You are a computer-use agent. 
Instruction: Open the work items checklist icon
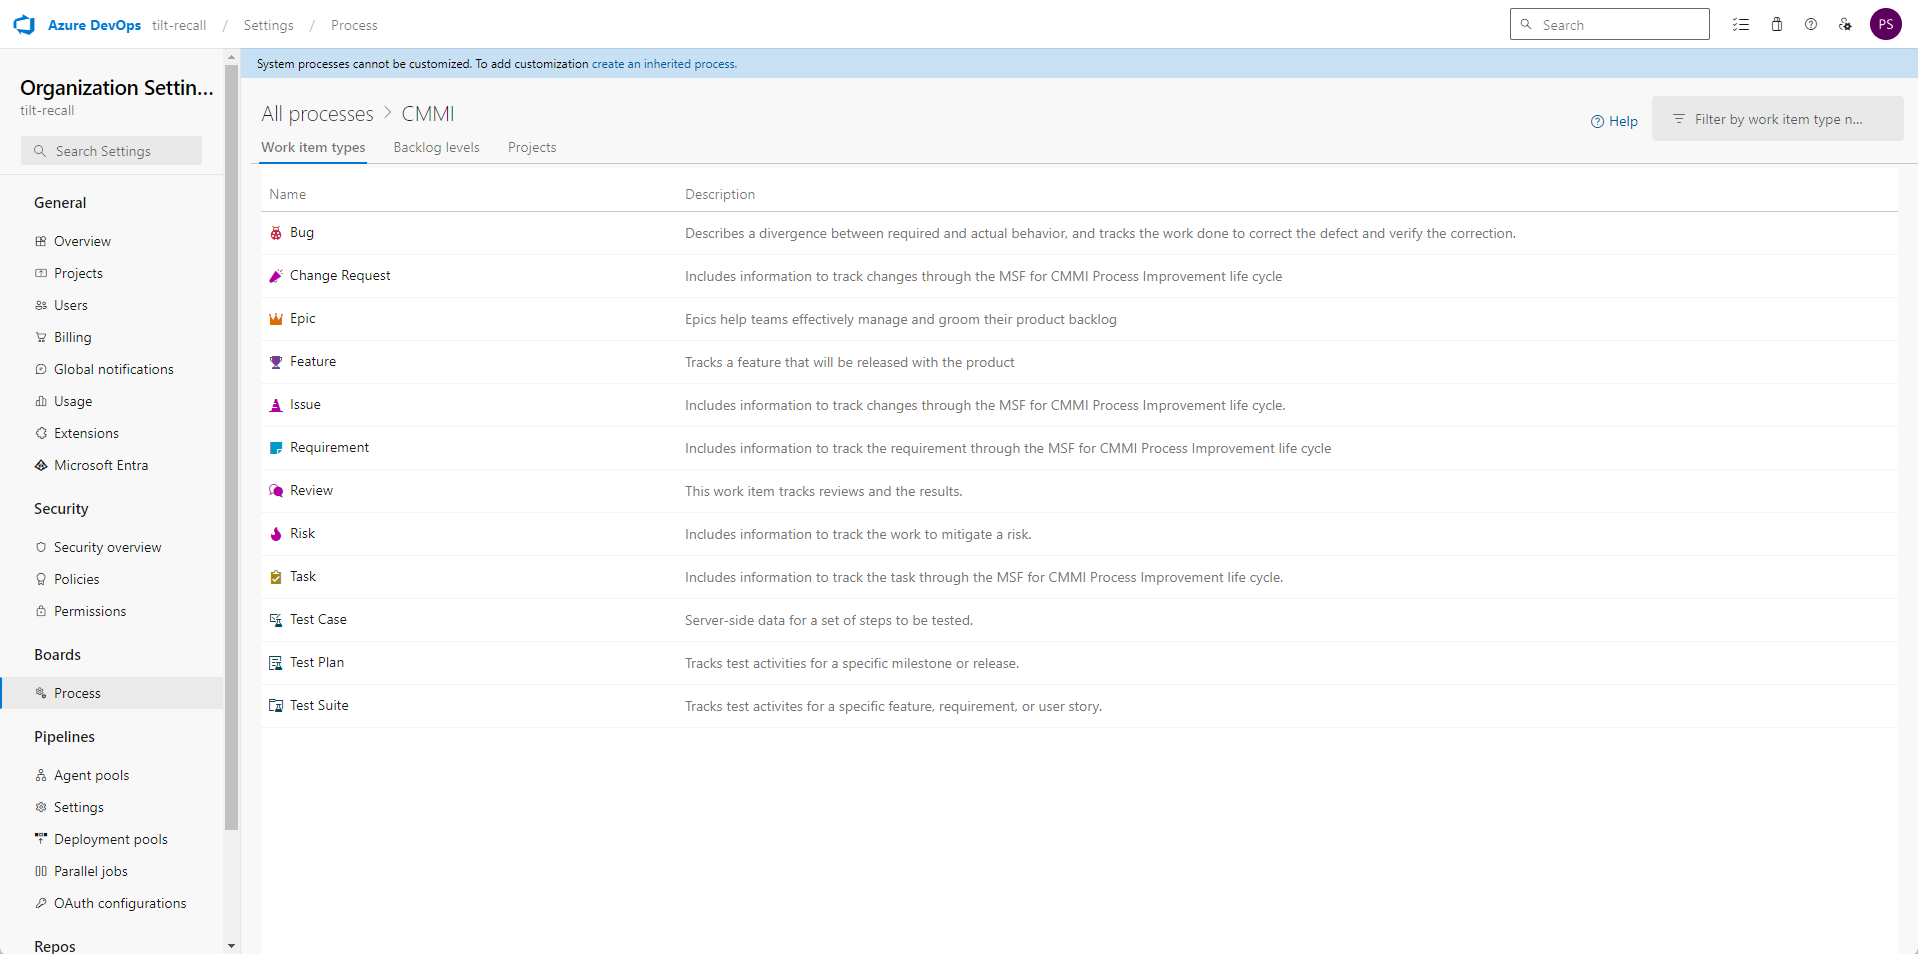point(1741,24)
